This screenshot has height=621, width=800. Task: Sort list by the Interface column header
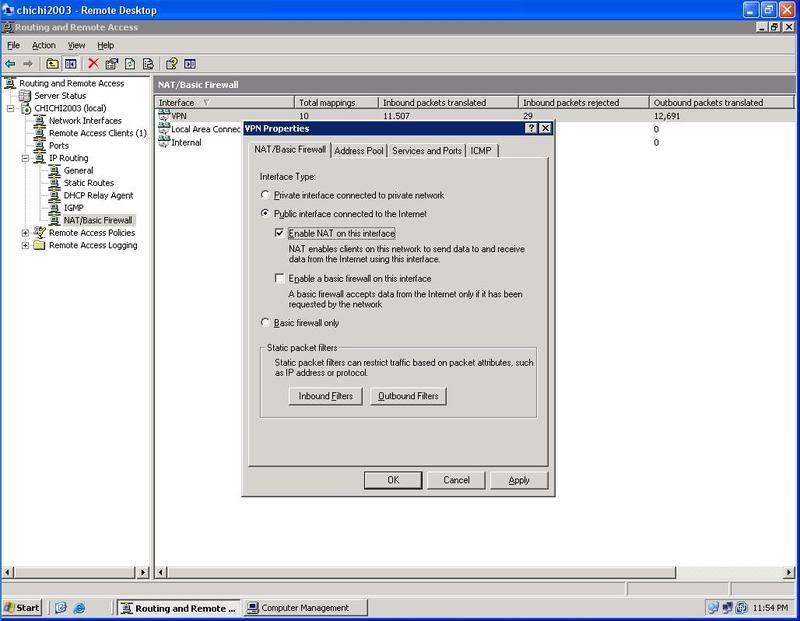[225, 103]
